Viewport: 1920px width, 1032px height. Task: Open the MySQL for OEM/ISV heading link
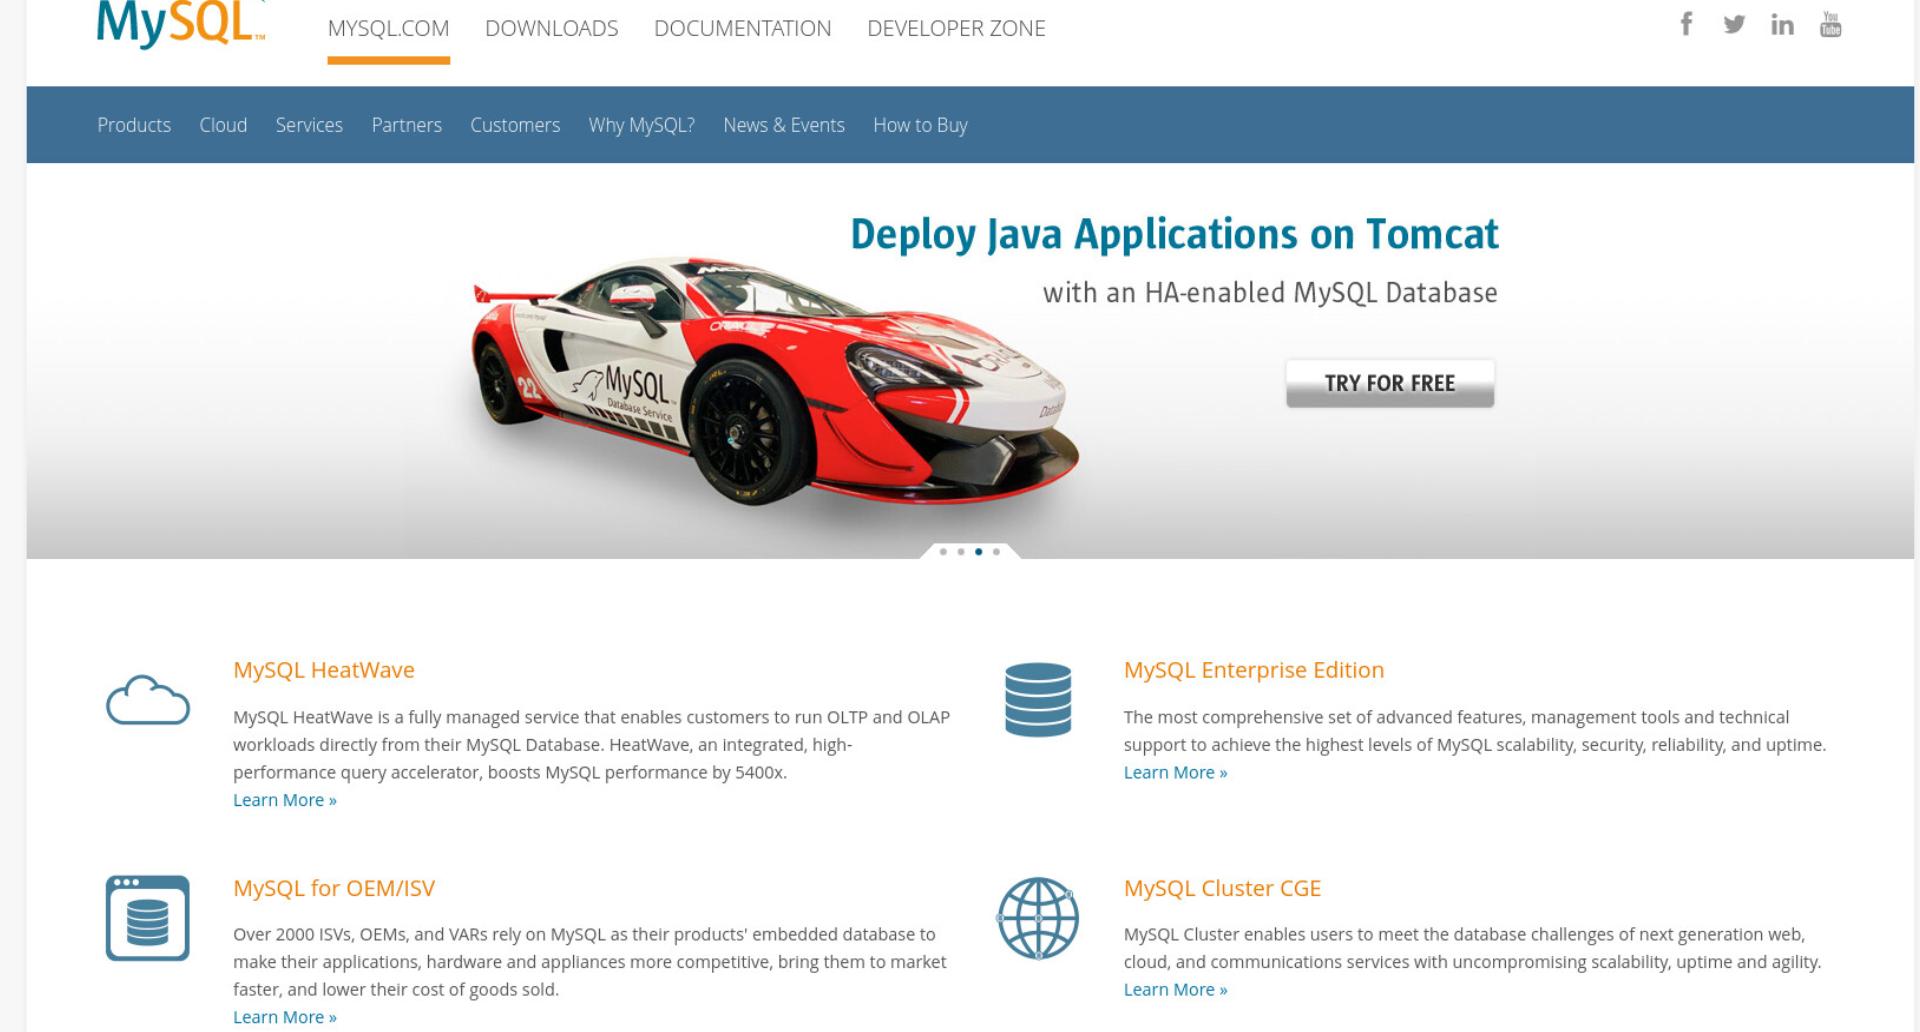(x=334, y=888)
